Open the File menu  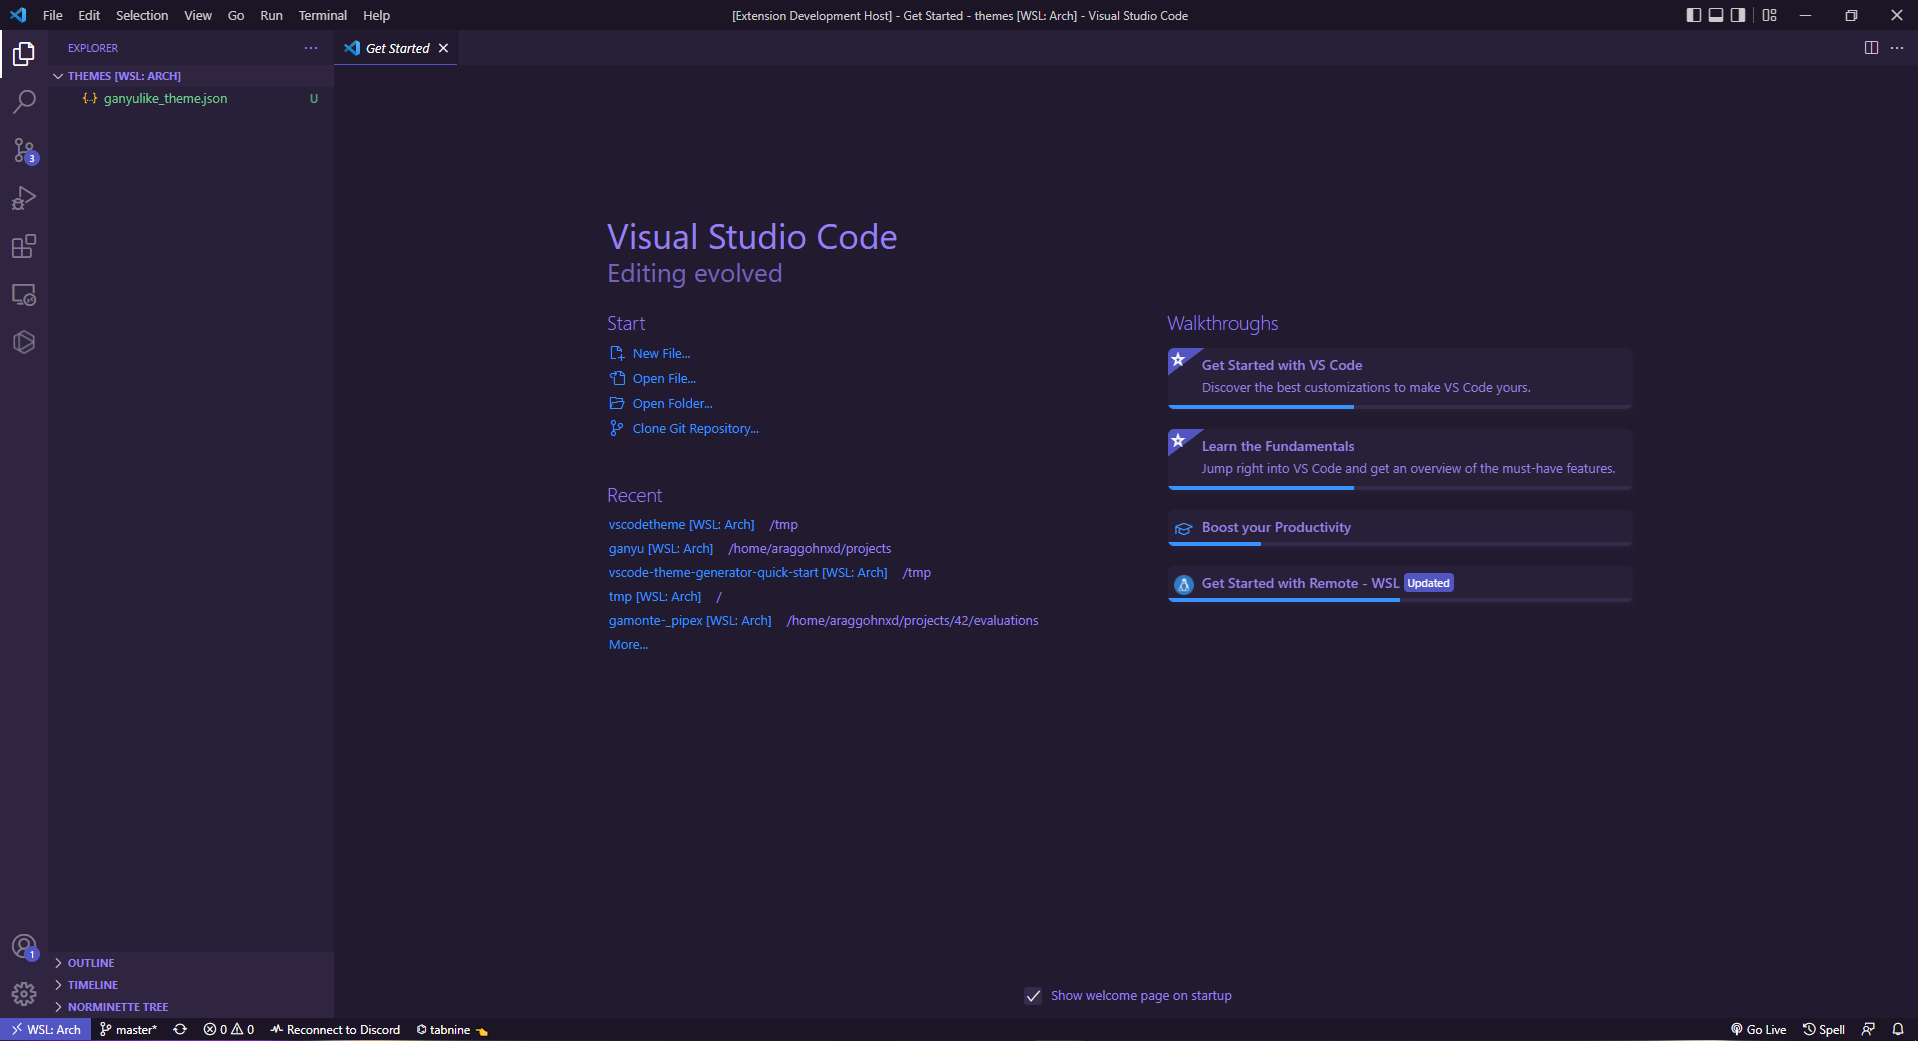53,15
